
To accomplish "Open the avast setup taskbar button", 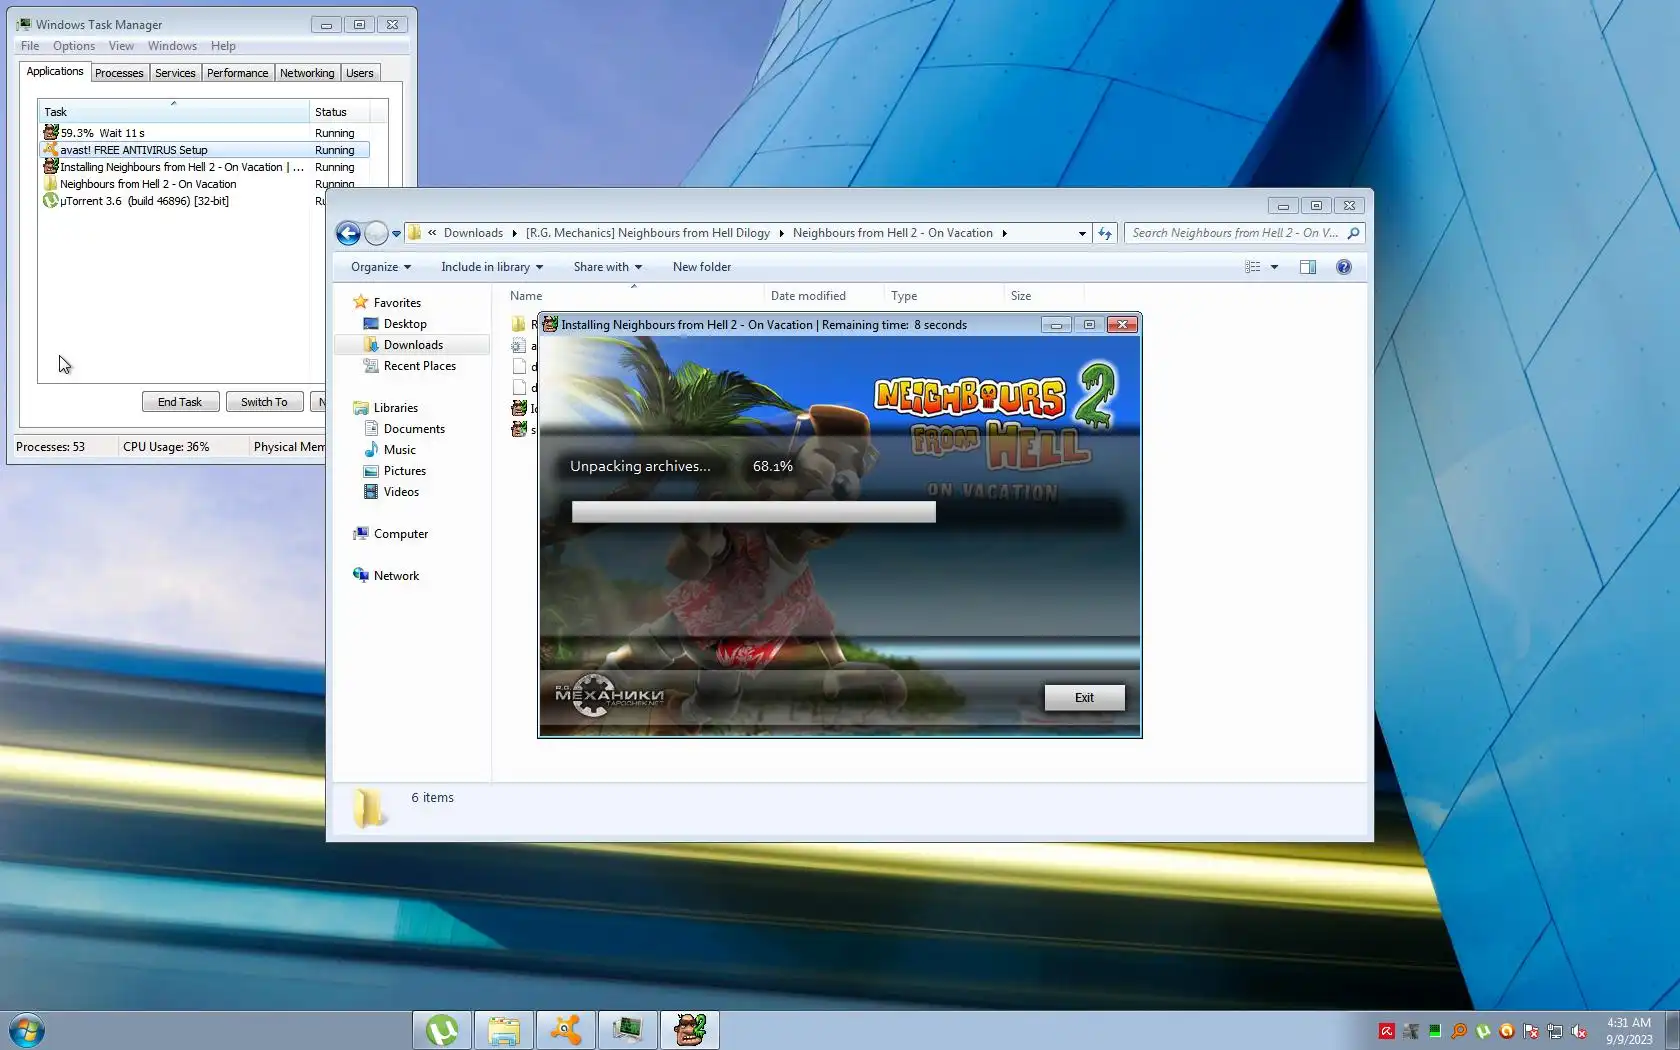I will point(566,1030).
